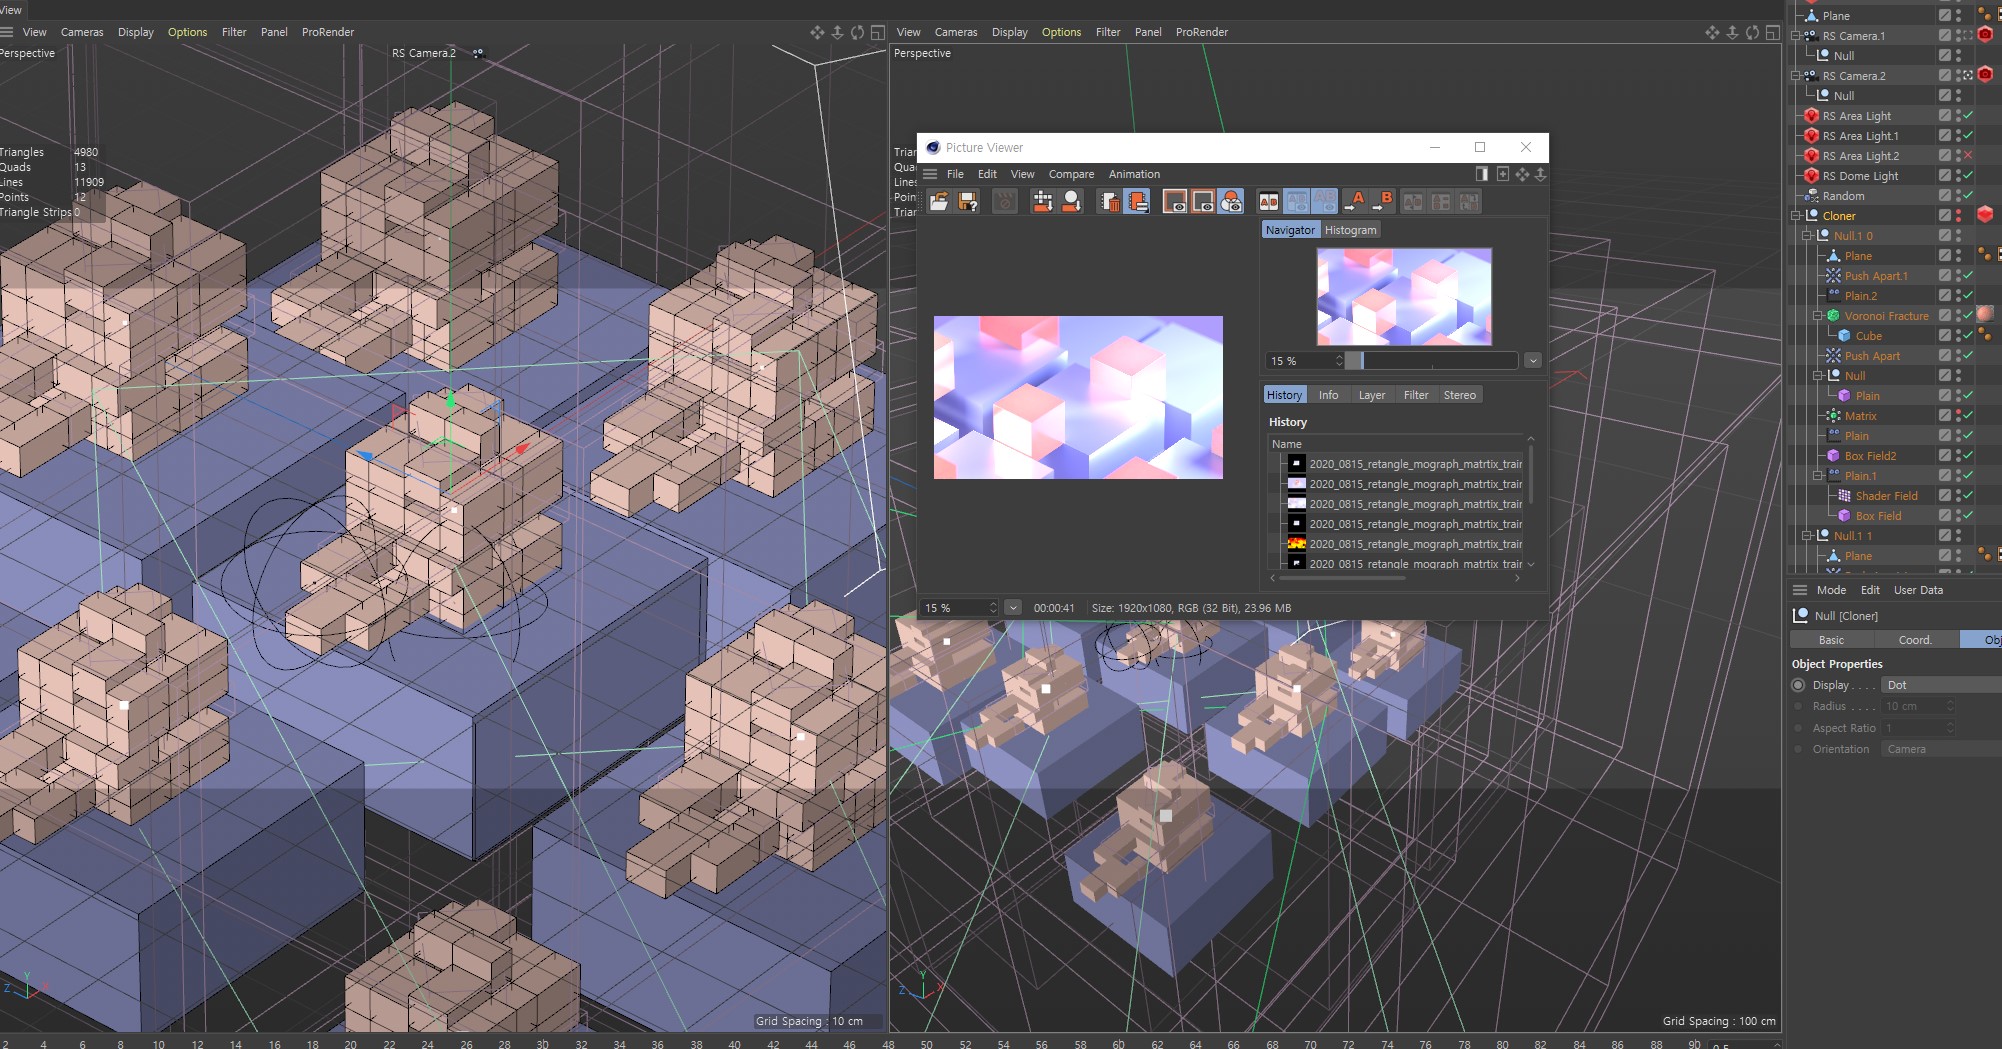Viewport: 2002px width, 1049px height.
Task: Click Mode in Attribute Manager
Action: coord(1831,590)
